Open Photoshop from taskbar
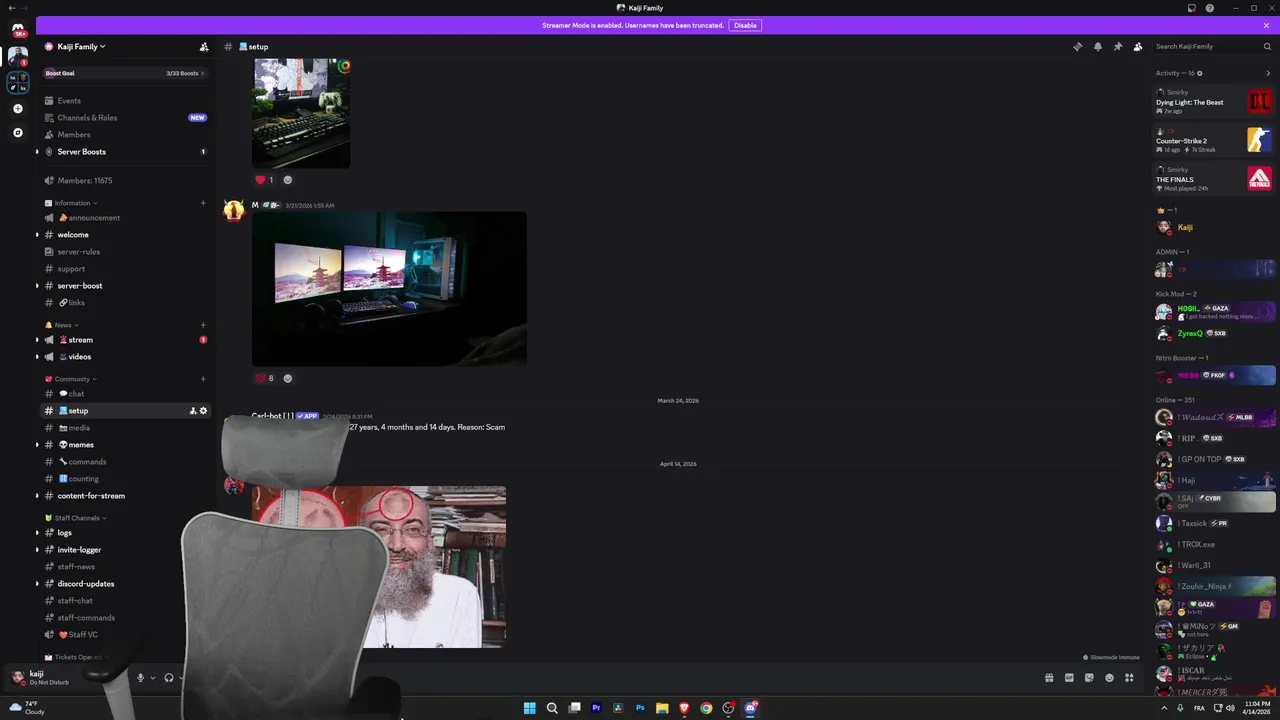Viewport: 1280px width, 720px height. point(640,708)
